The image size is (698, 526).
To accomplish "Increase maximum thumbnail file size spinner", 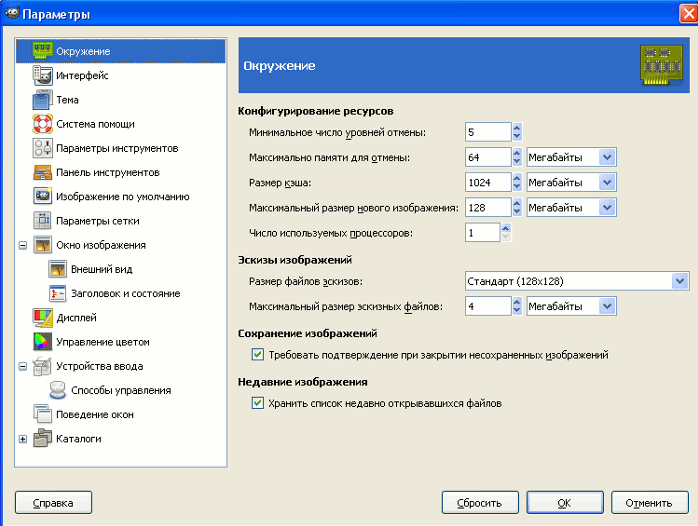I will pyautogui.click(x=517, y=302).
